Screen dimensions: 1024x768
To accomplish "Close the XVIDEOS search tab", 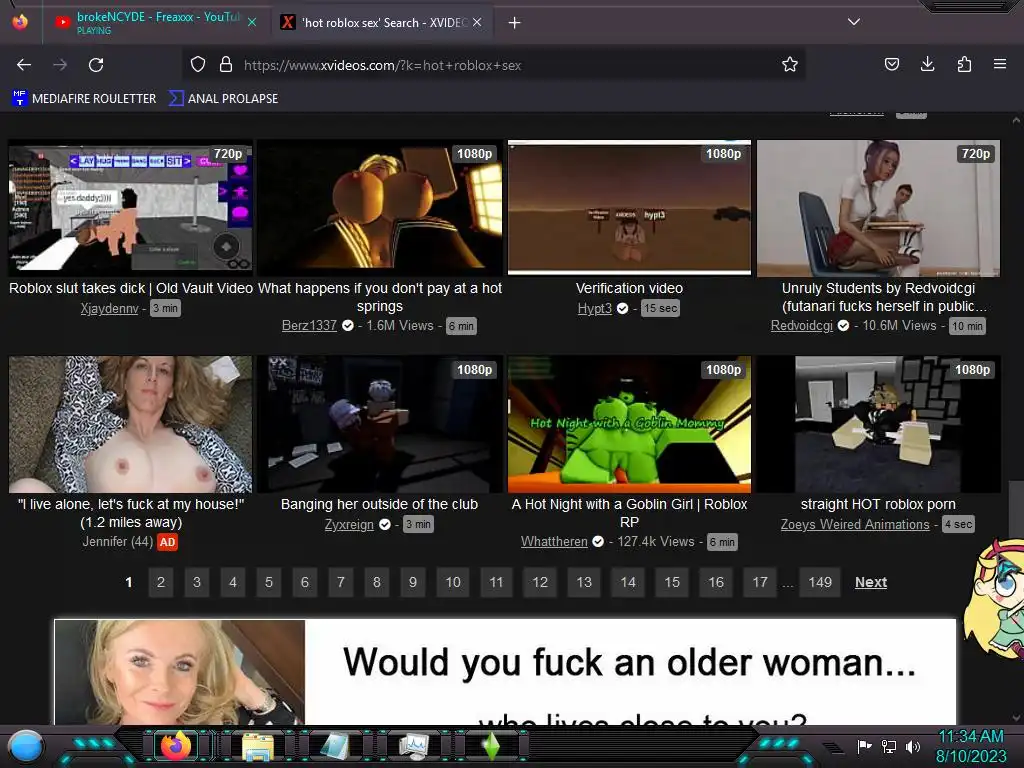I will [x=477, y=22].
